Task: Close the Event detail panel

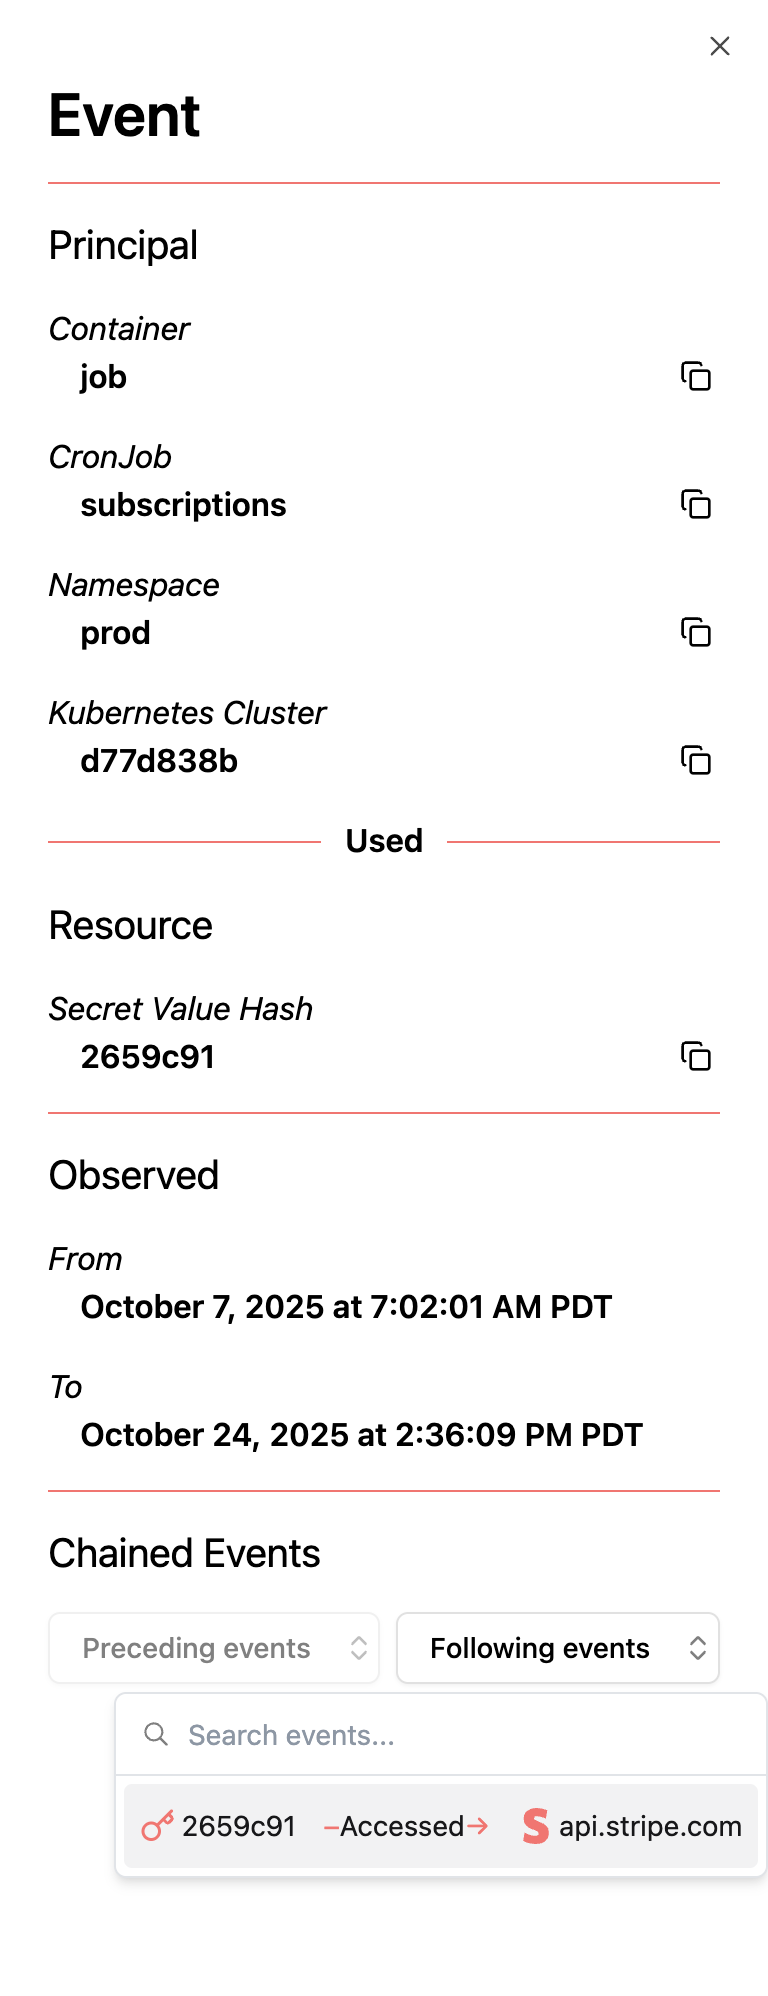Action: 719,46
